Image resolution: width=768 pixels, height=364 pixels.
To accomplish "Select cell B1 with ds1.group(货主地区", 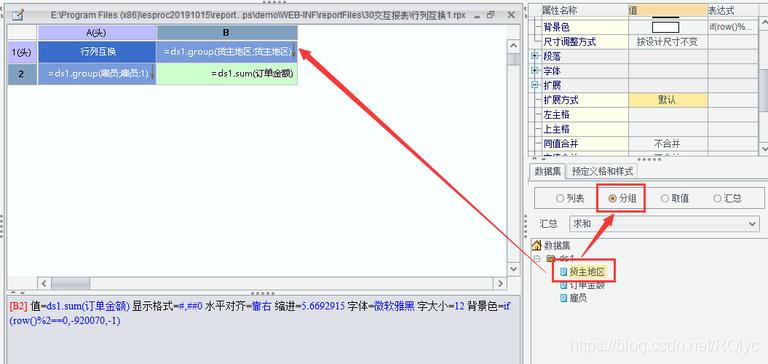I will click(227, 52).
